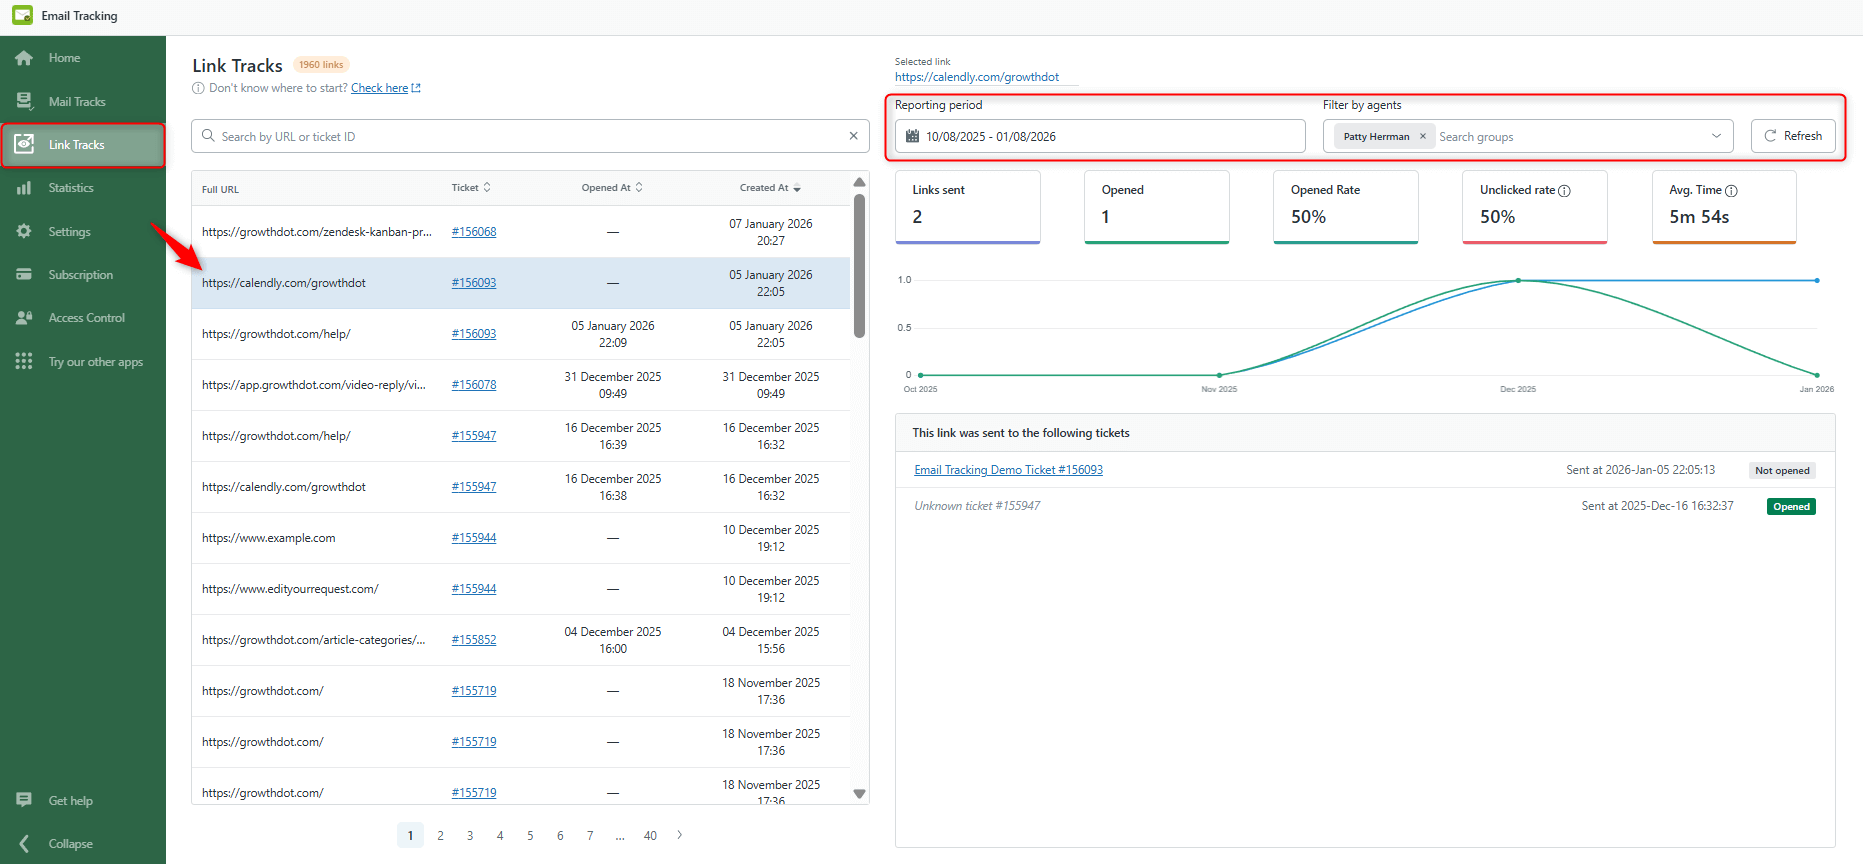Clear the URL search field with X

point(853,136)
